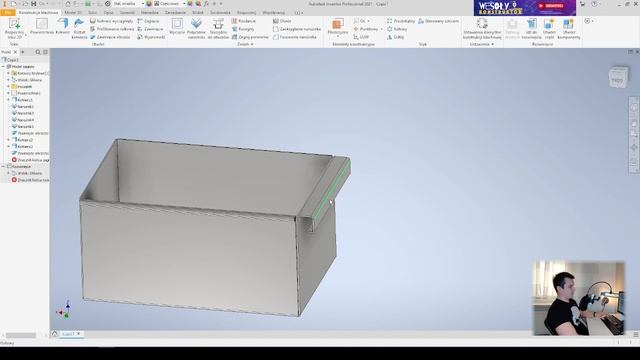Select the first Narożnik item in browser
Screen dimensions: 640x360
23,107
